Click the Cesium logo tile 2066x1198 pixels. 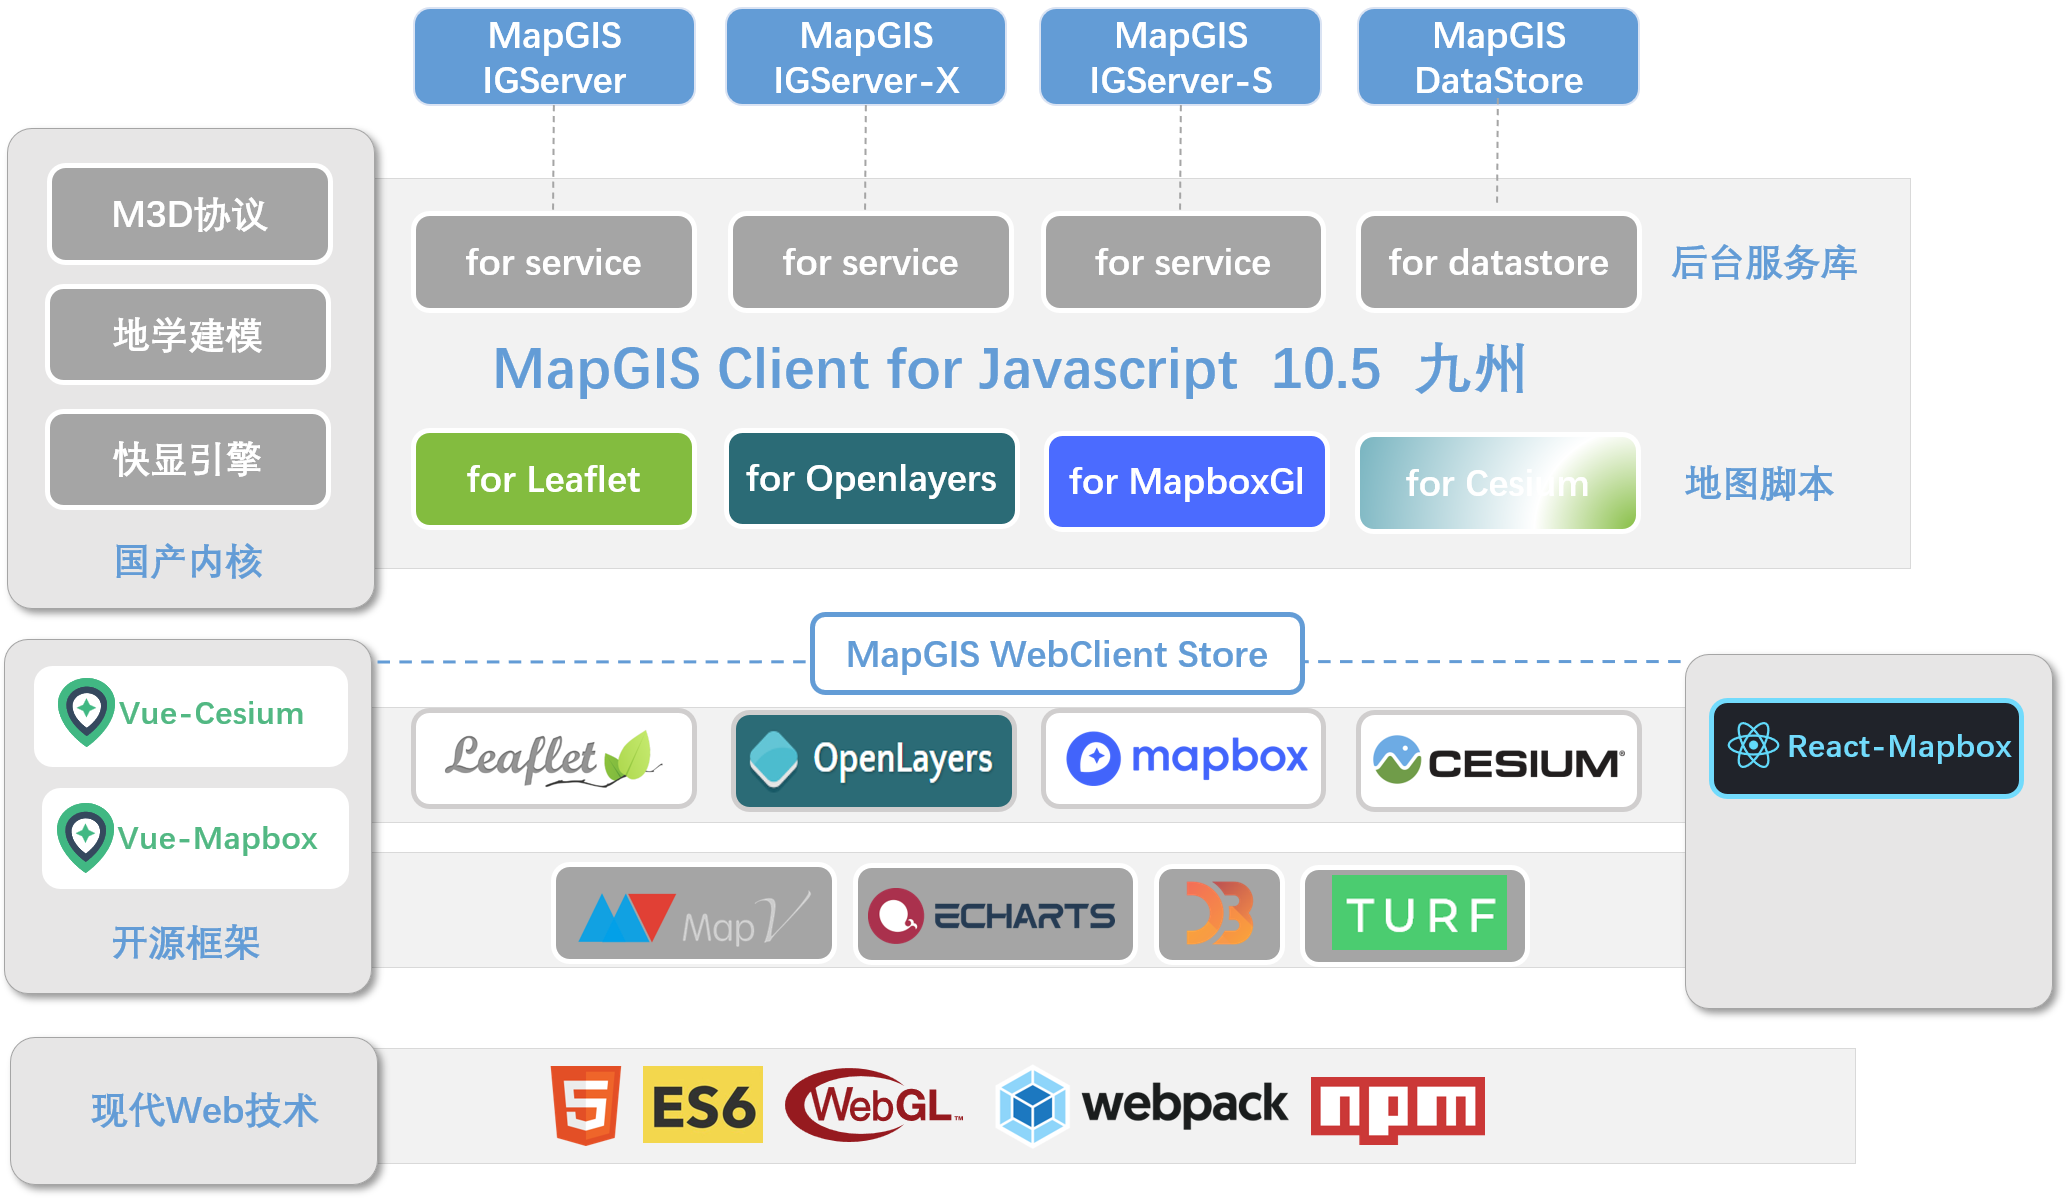coord(1498,761)
